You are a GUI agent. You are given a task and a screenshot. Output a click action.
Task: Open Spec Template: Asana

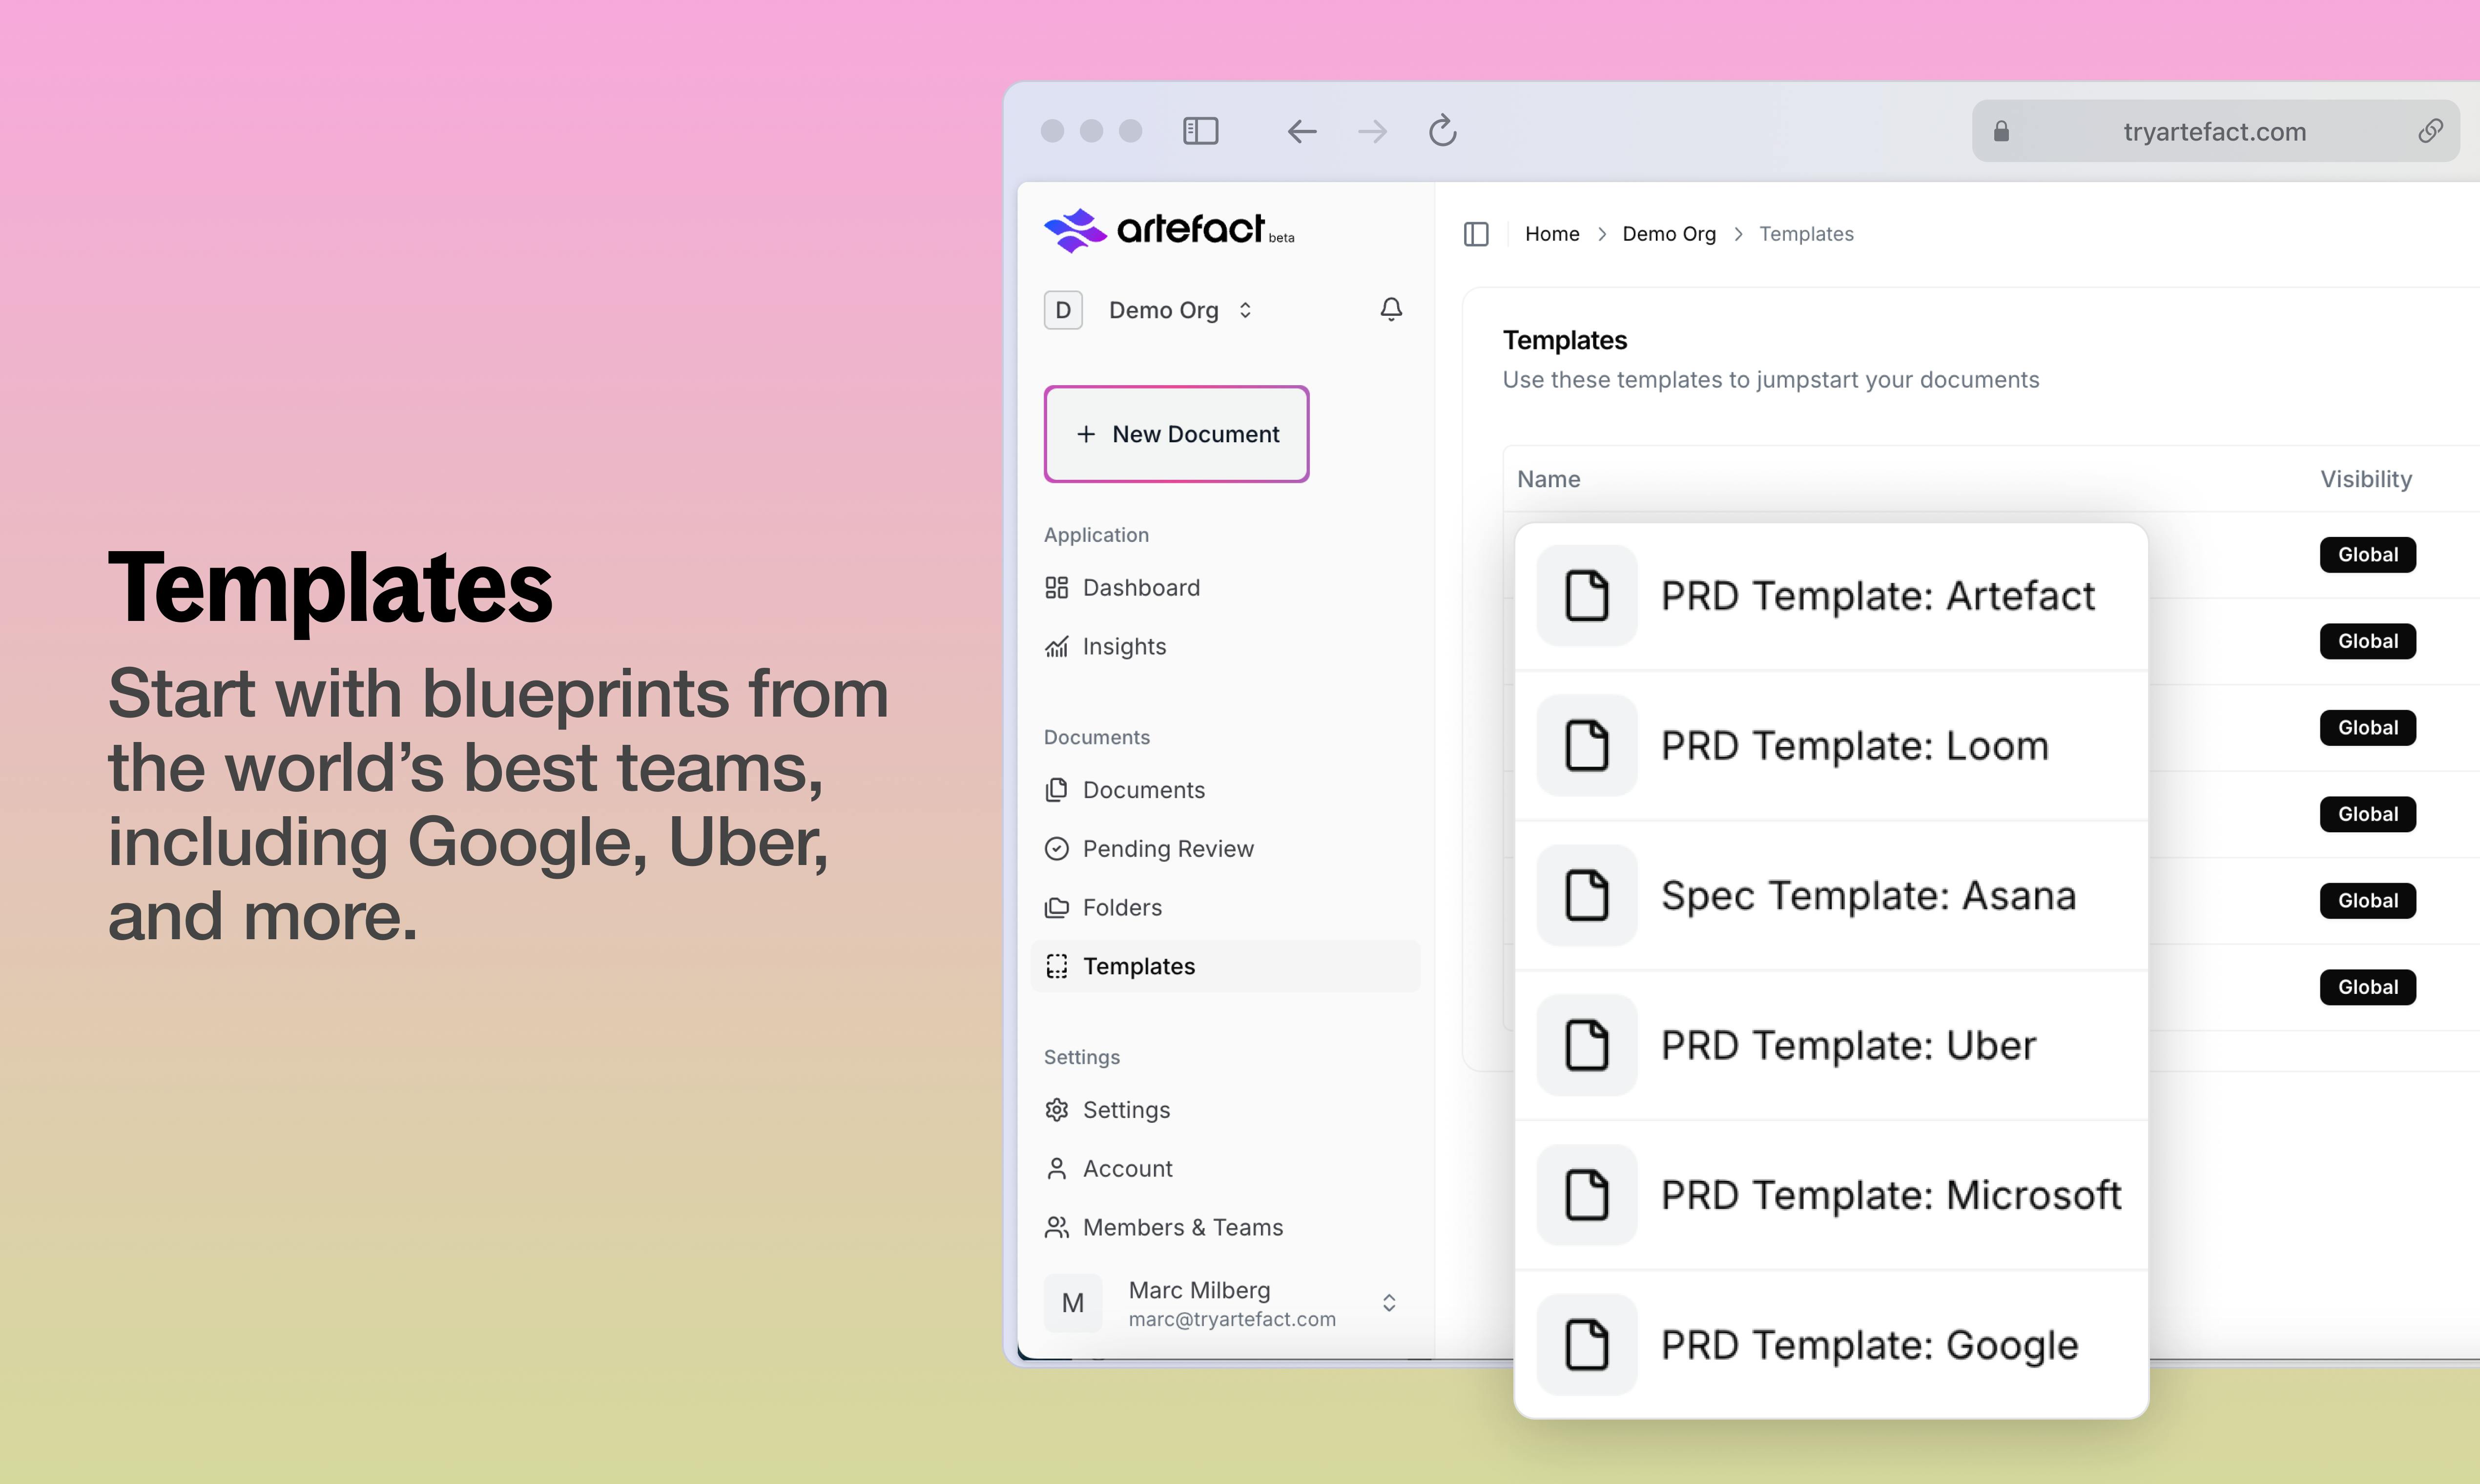(1831, 896)
